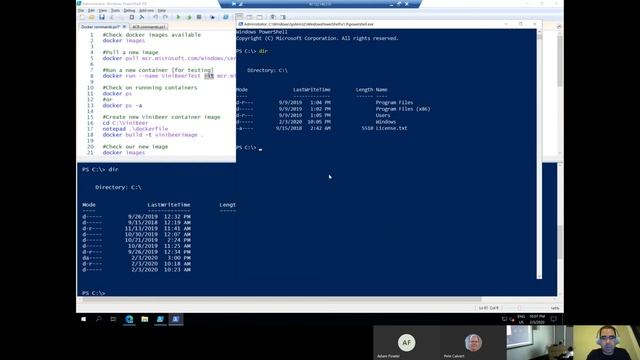Image resolution: width=640 pixels, height=360 pixels.
Task: Close the Docker commands.ps1 tab
Action: tap(124, 27)
